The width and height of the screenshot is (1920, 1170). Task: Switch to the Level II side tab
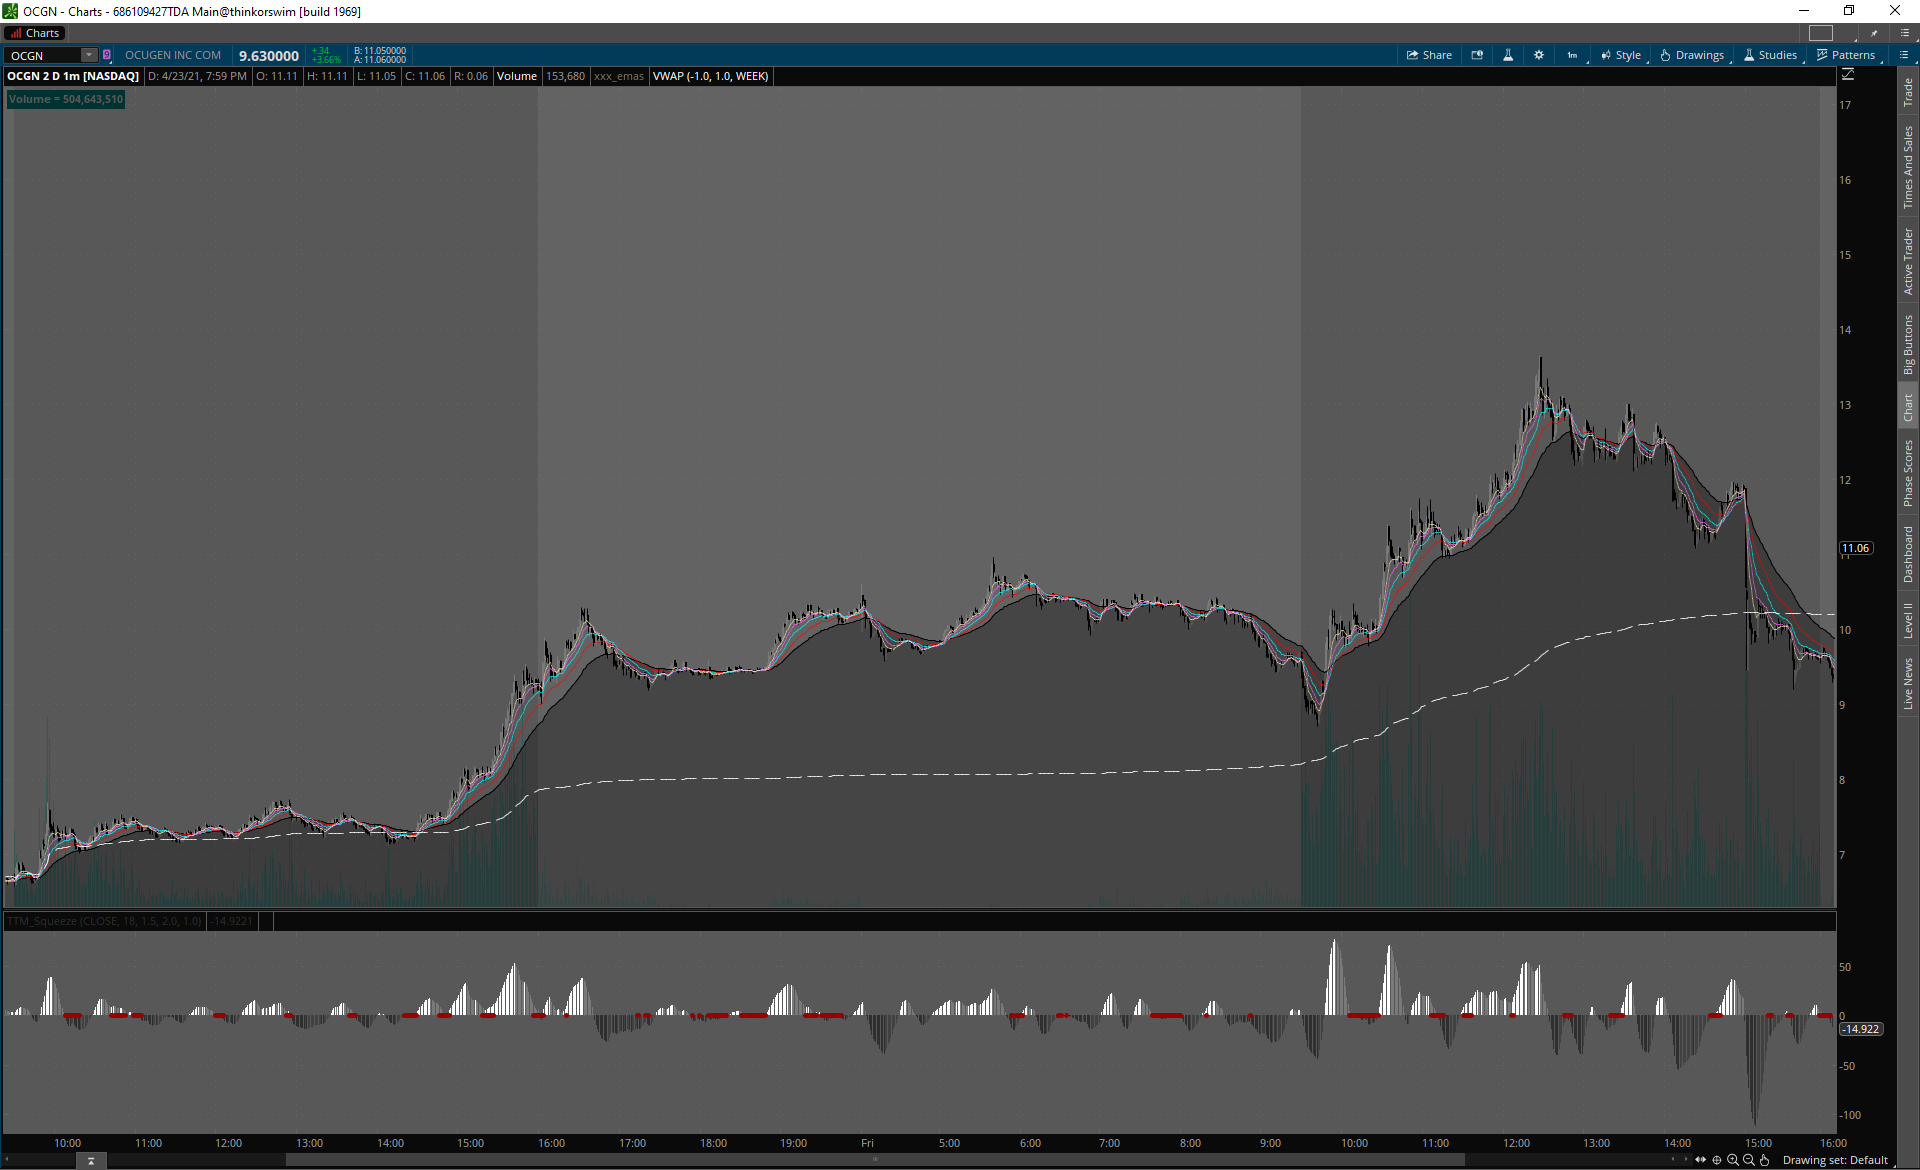(x=1908, y=620)
